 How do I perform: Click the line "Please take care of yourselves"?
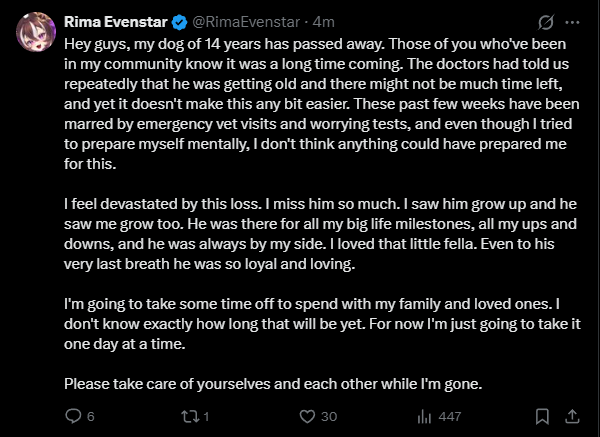273,383
